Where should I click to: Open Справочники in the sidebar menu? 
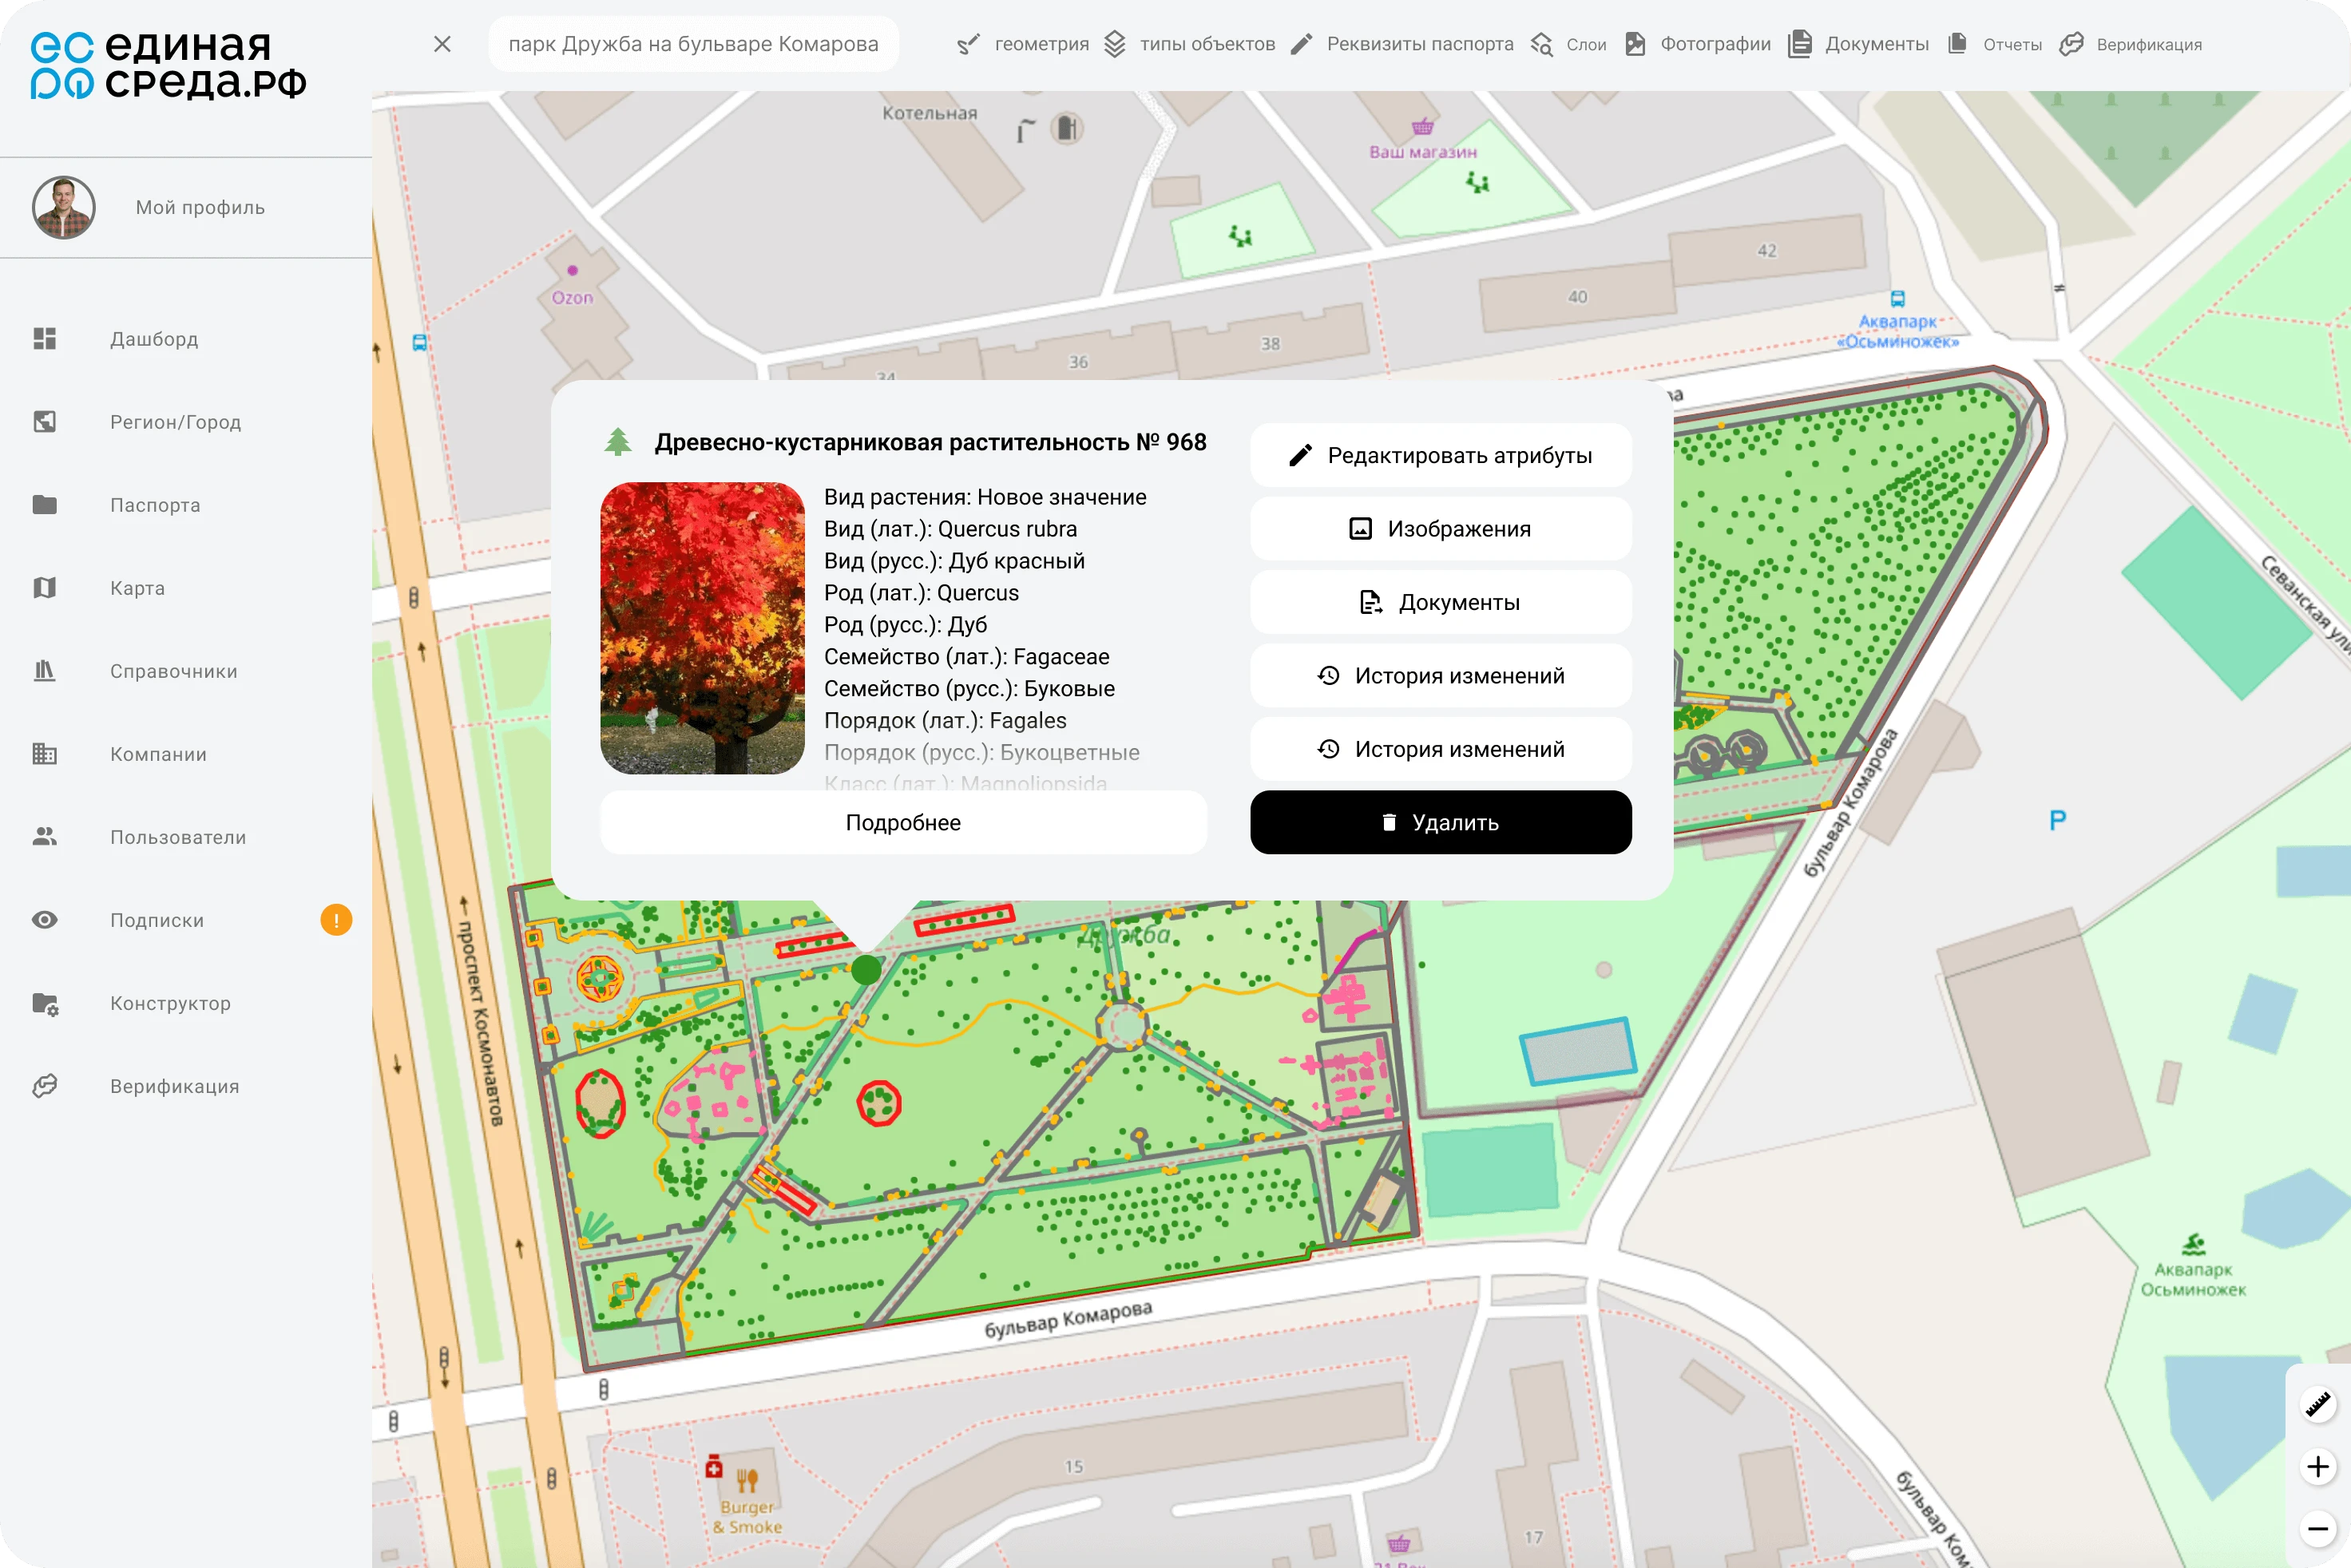173,671
